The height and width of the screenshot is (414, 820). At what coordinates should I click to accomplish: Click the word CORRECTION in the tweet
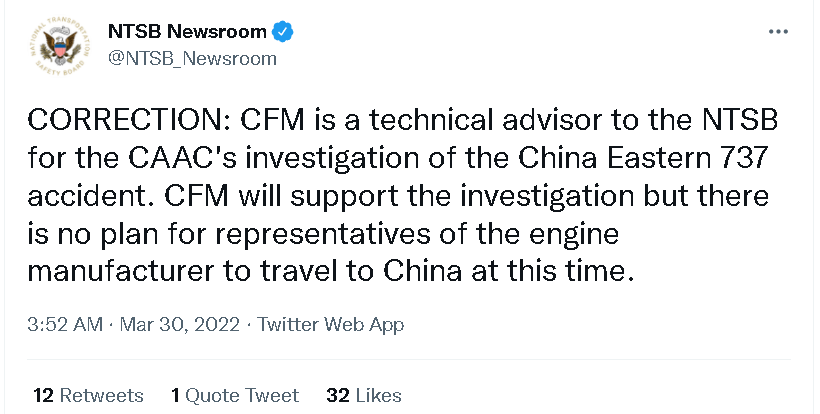[127, 121]
